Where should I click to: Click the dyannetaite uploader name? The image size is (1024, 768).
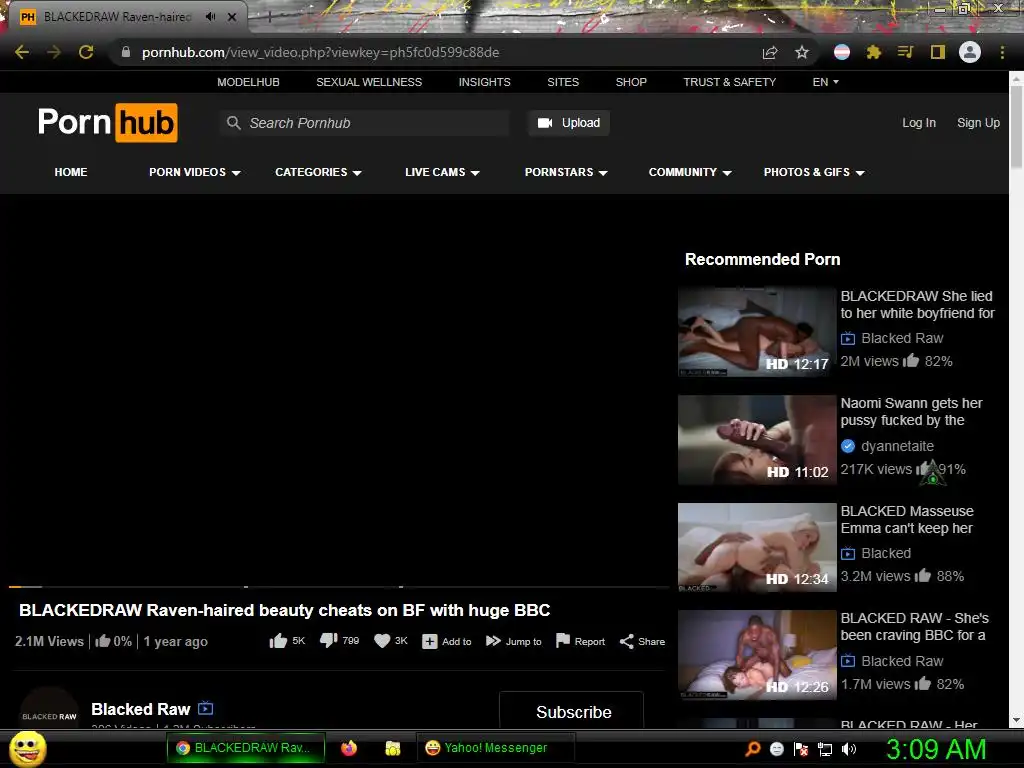tap(897, 446)
